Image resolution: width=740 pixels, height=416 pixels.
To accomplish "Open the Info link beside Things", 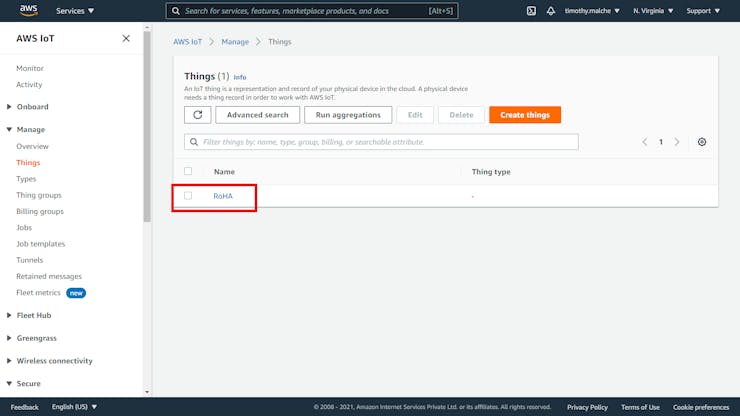I will tap(240, 77).
